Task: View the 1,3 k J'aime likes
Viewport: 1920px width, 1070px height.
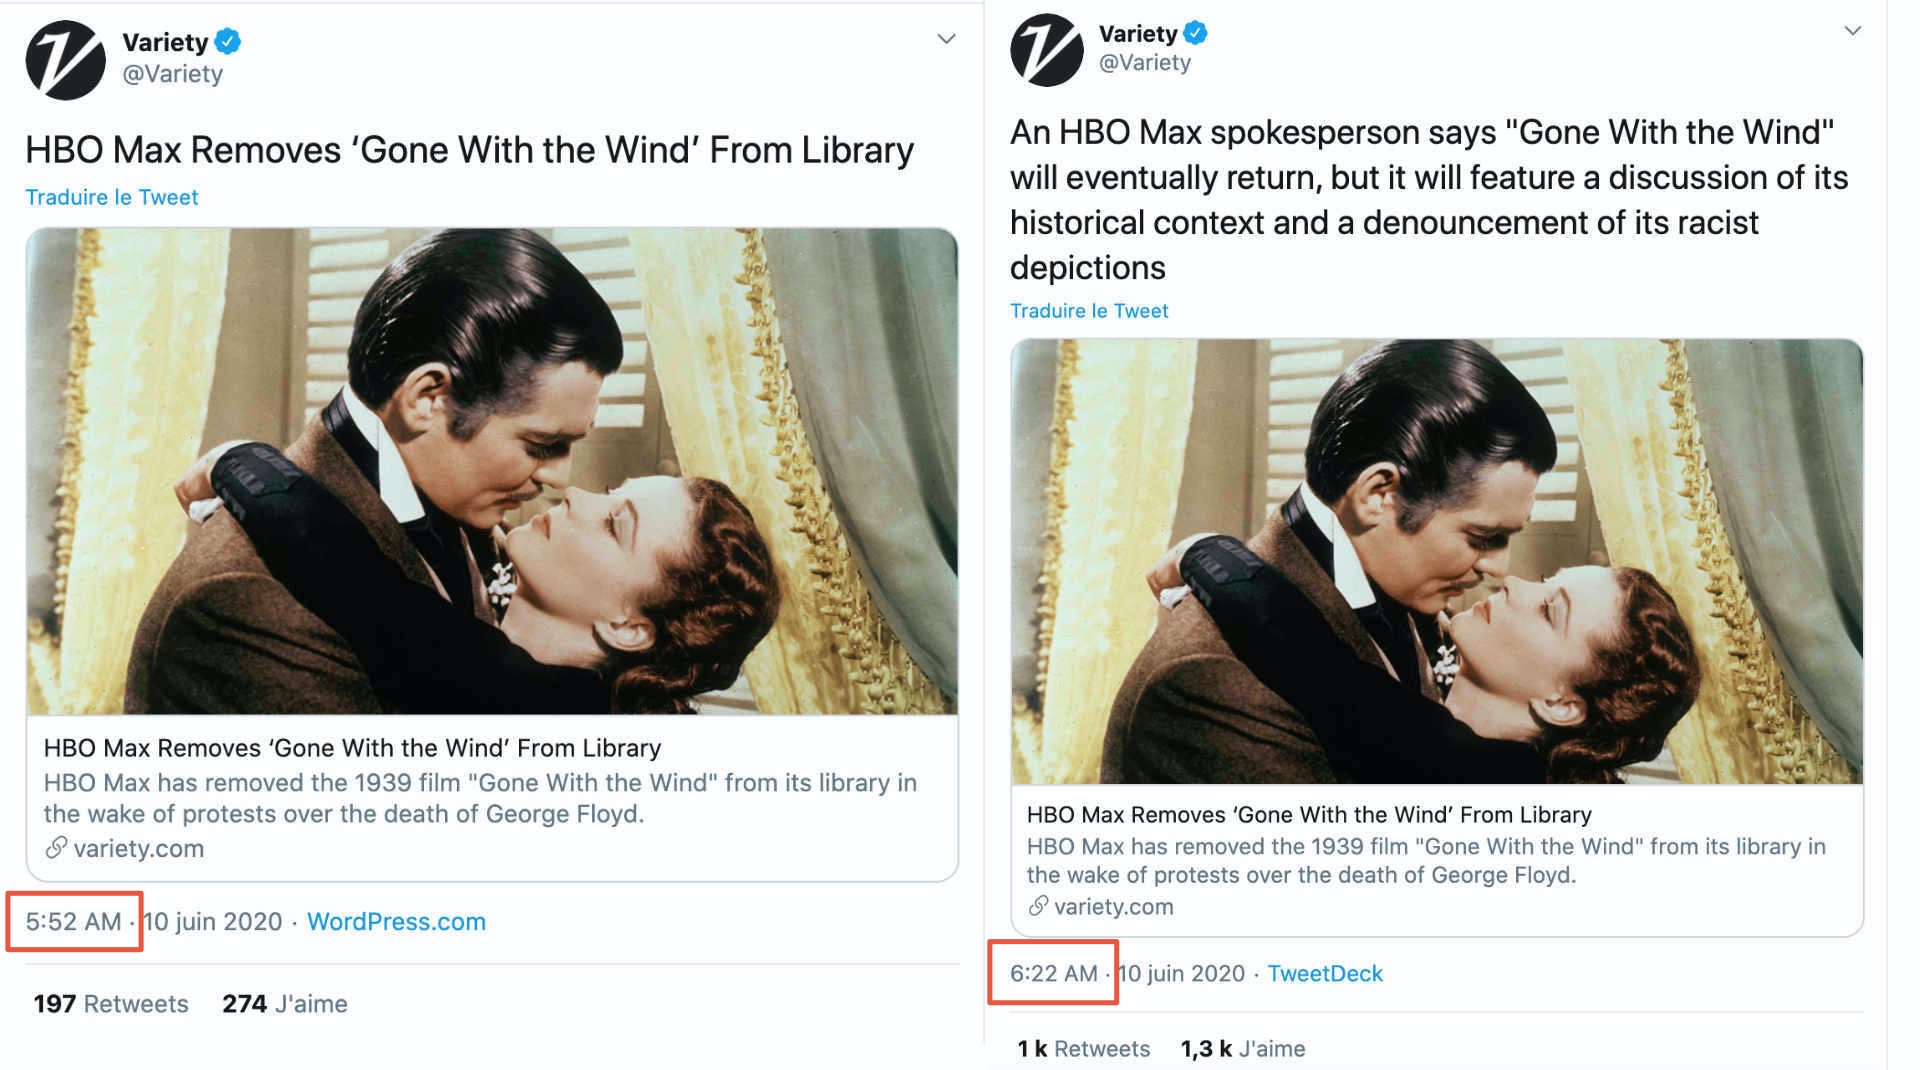Action: (1243, 1049)
